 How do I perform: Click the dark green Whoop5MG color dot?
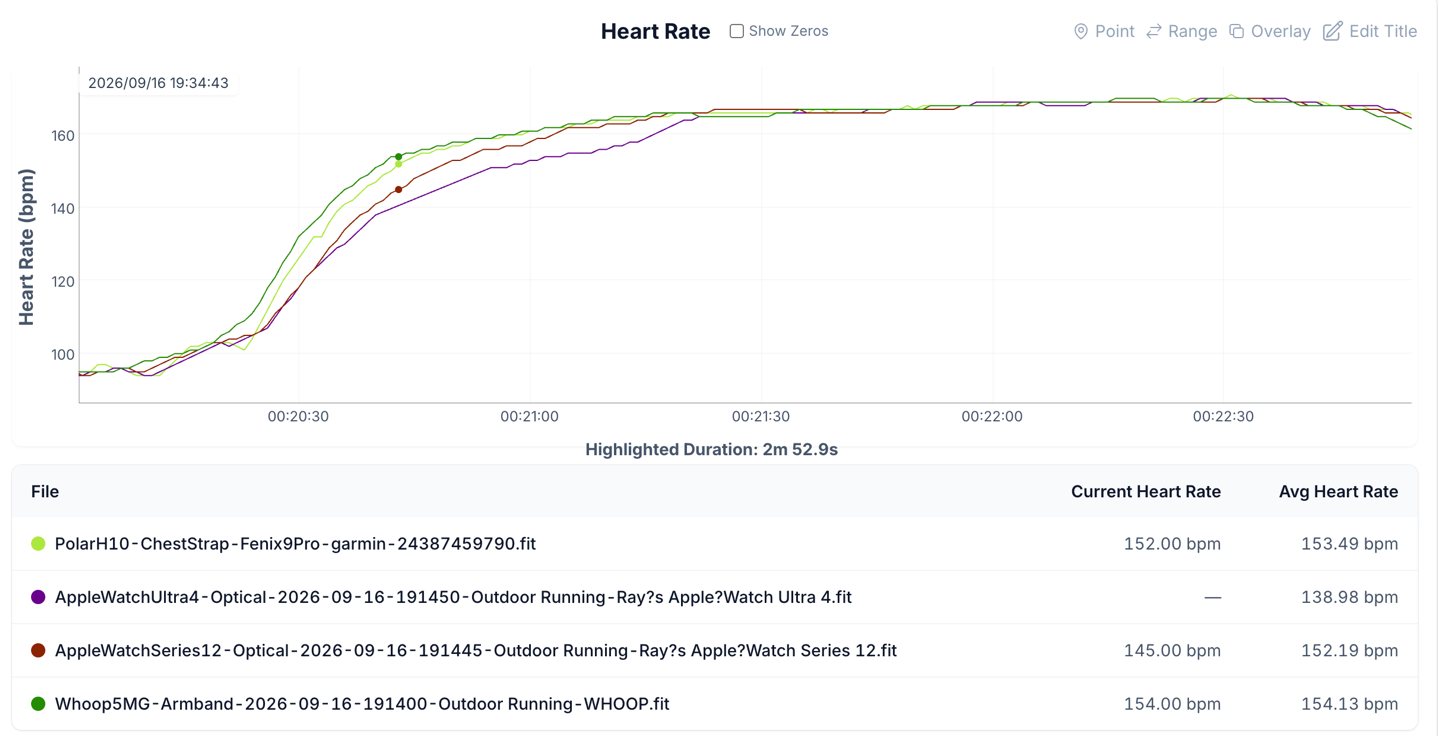[38, 704]
